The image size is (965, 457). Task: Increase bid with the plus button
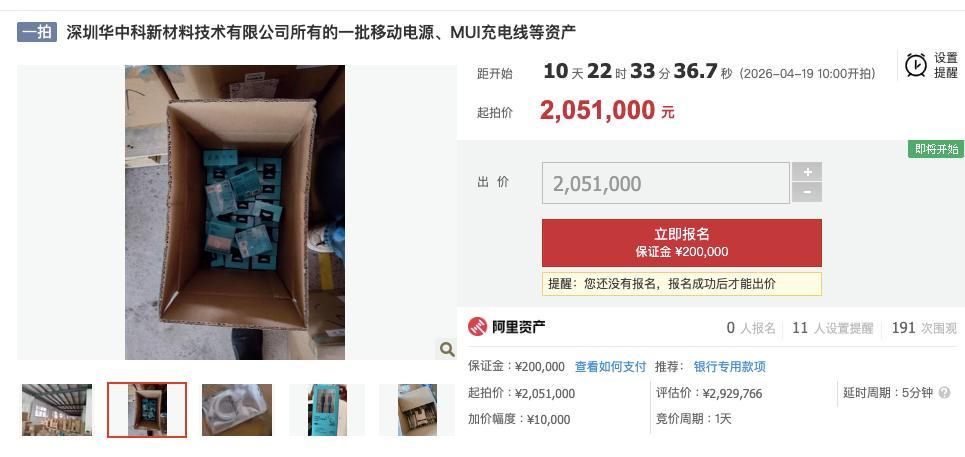807,172
